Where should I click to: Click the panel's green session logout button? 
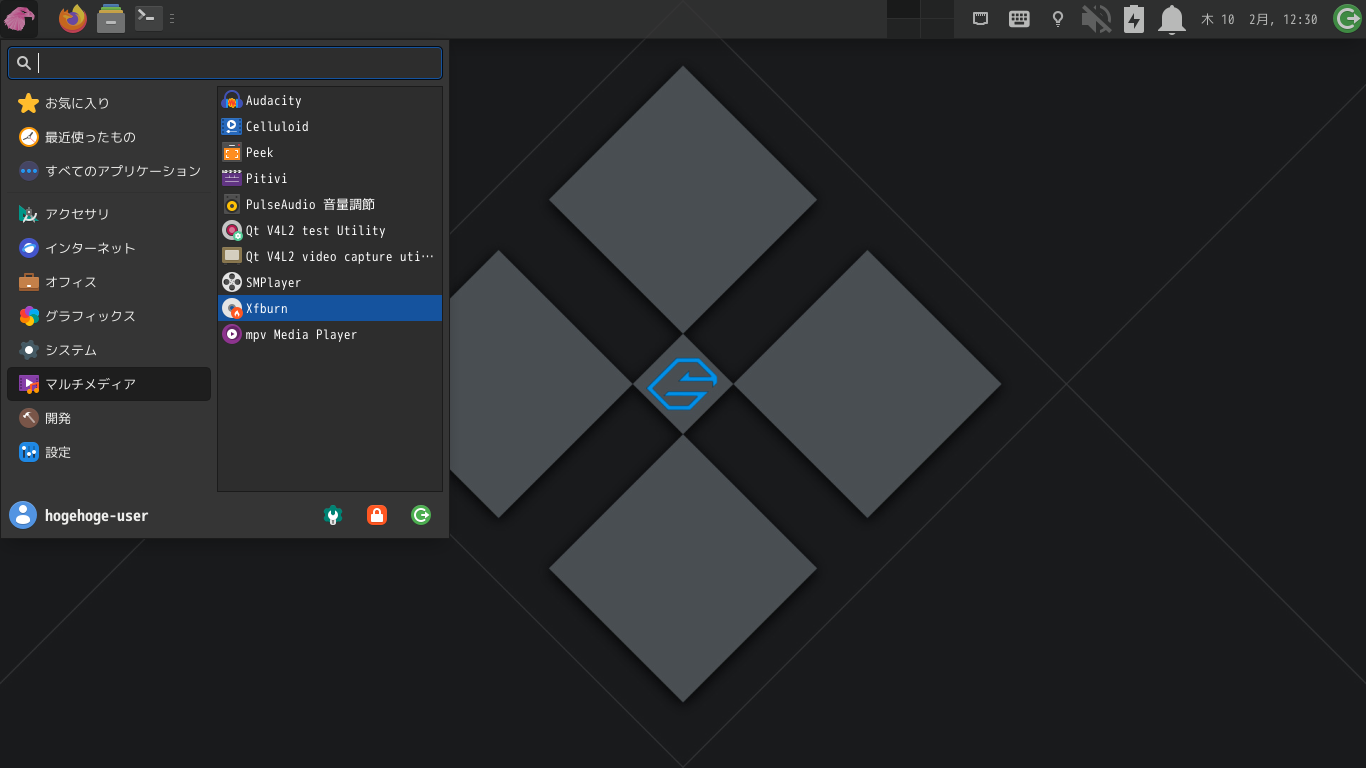point(1347,18)
